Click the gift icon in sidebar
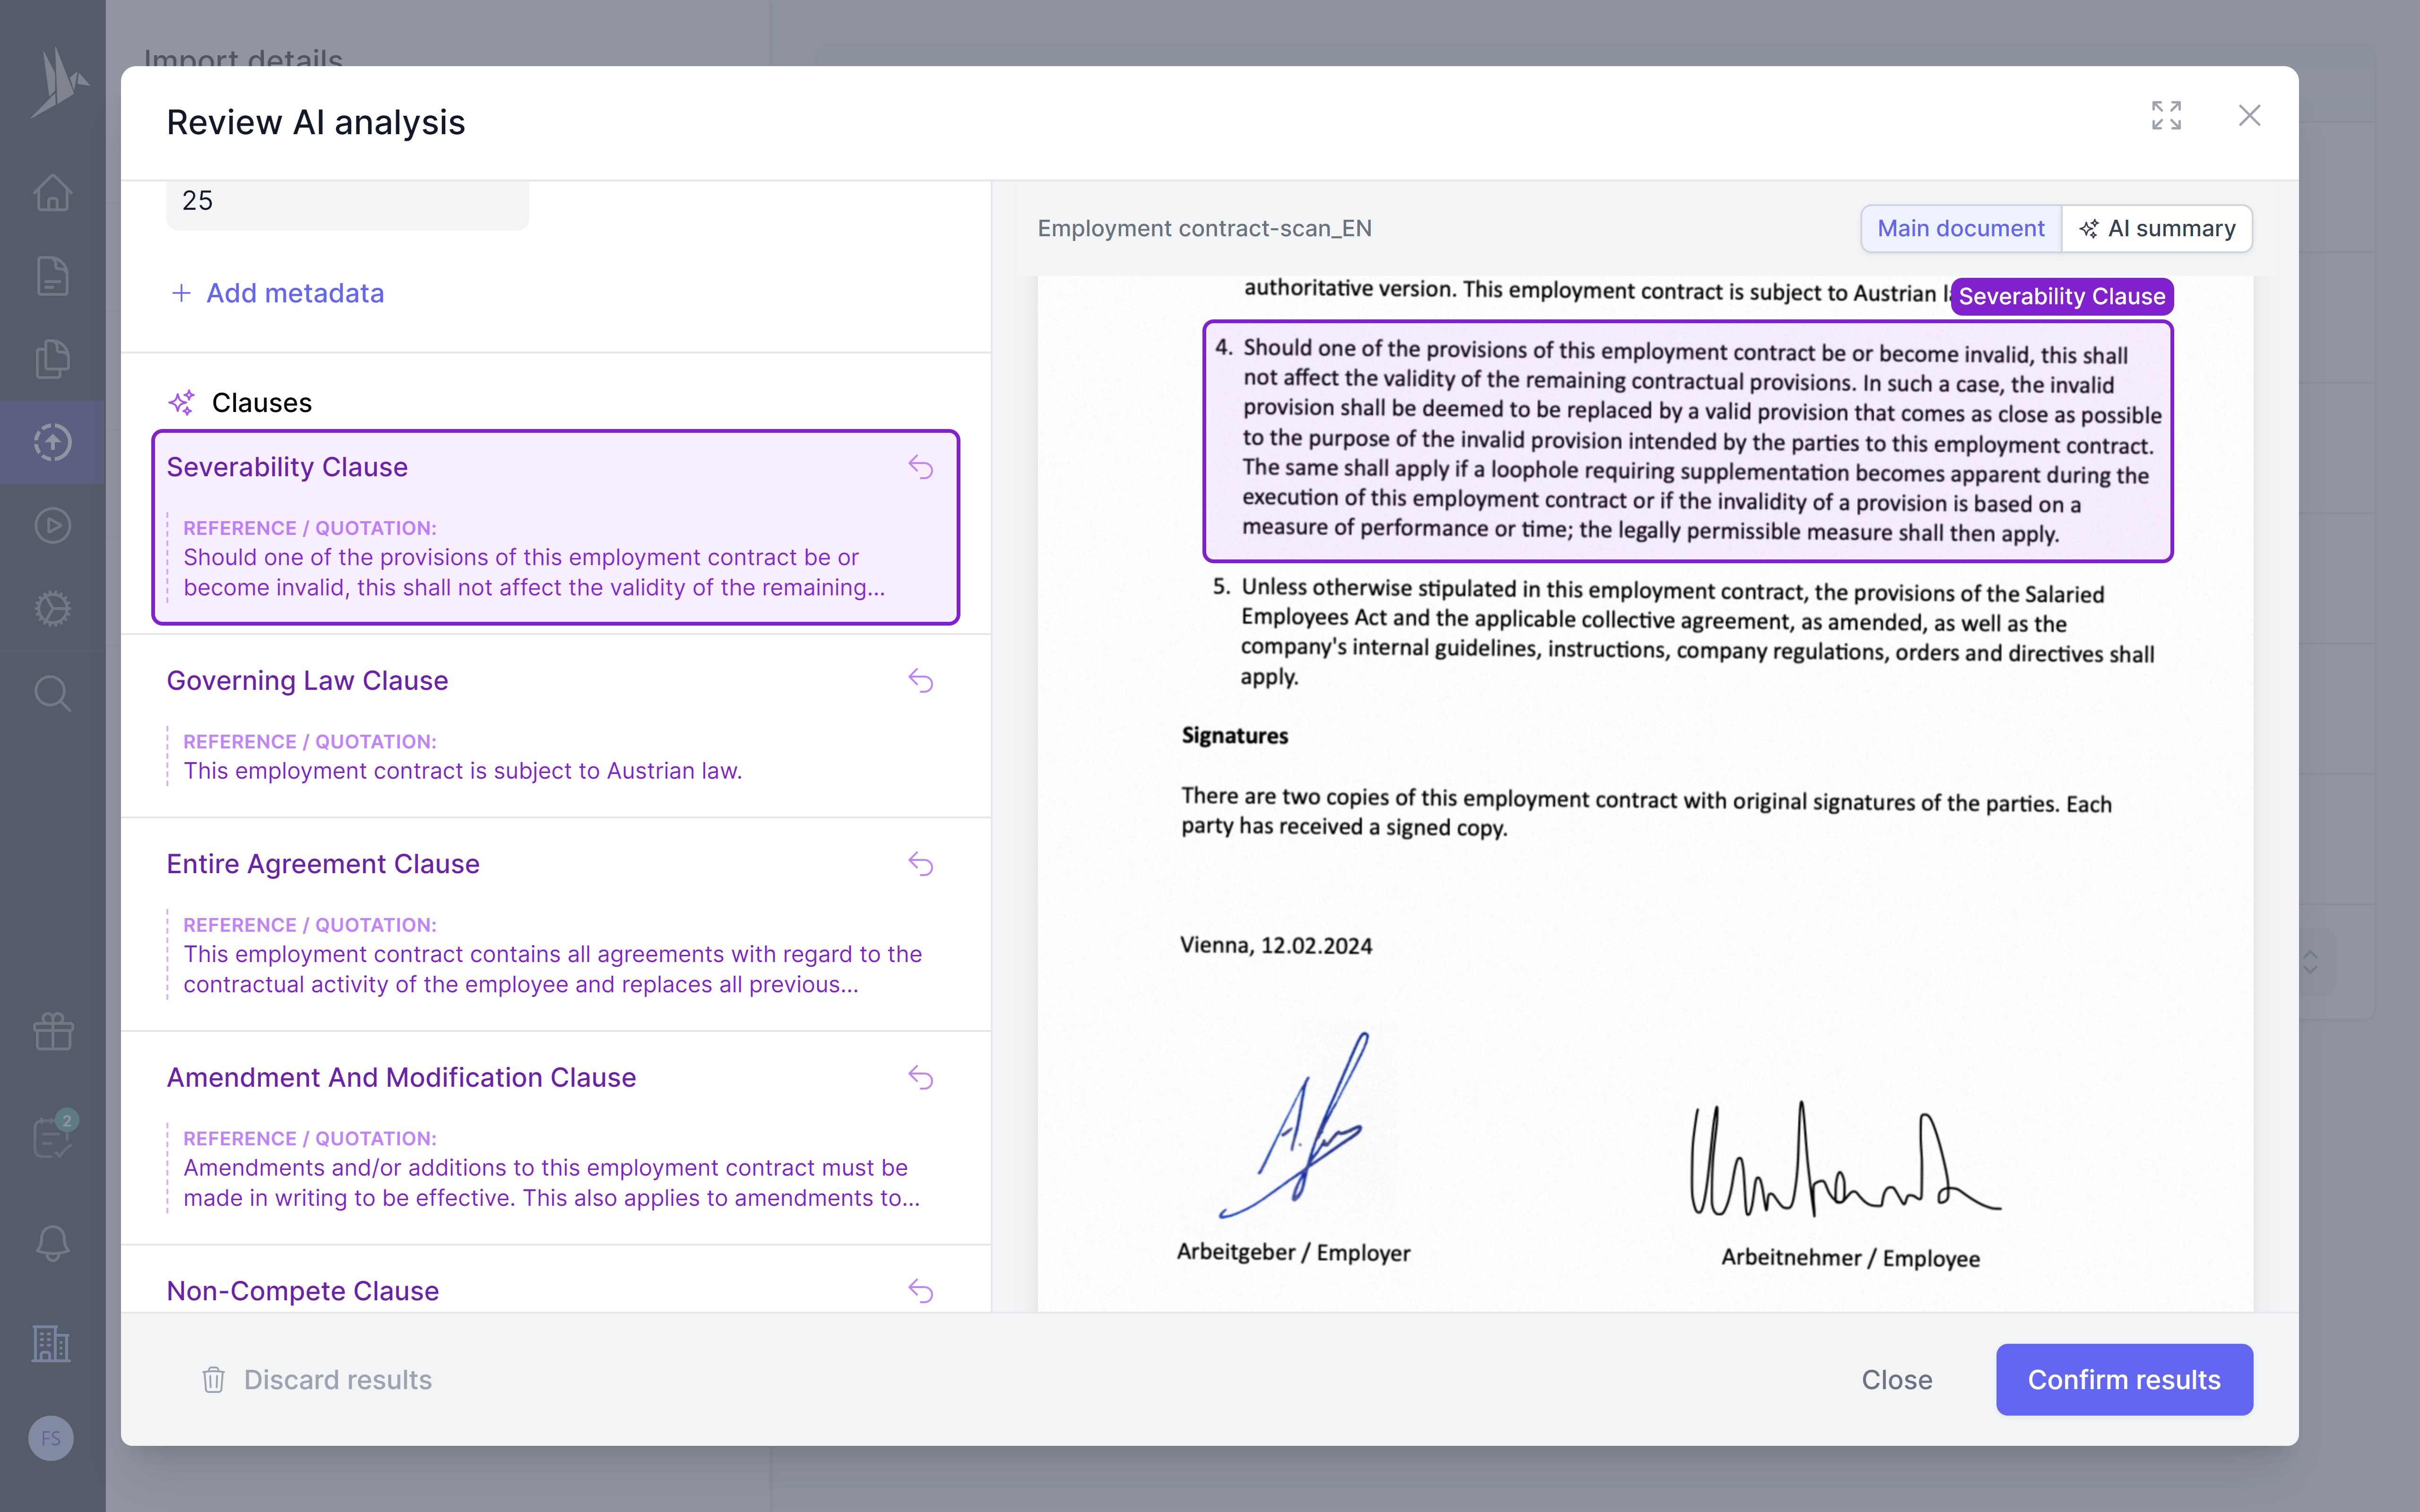2420x1512 pixels. [52, 1032]
